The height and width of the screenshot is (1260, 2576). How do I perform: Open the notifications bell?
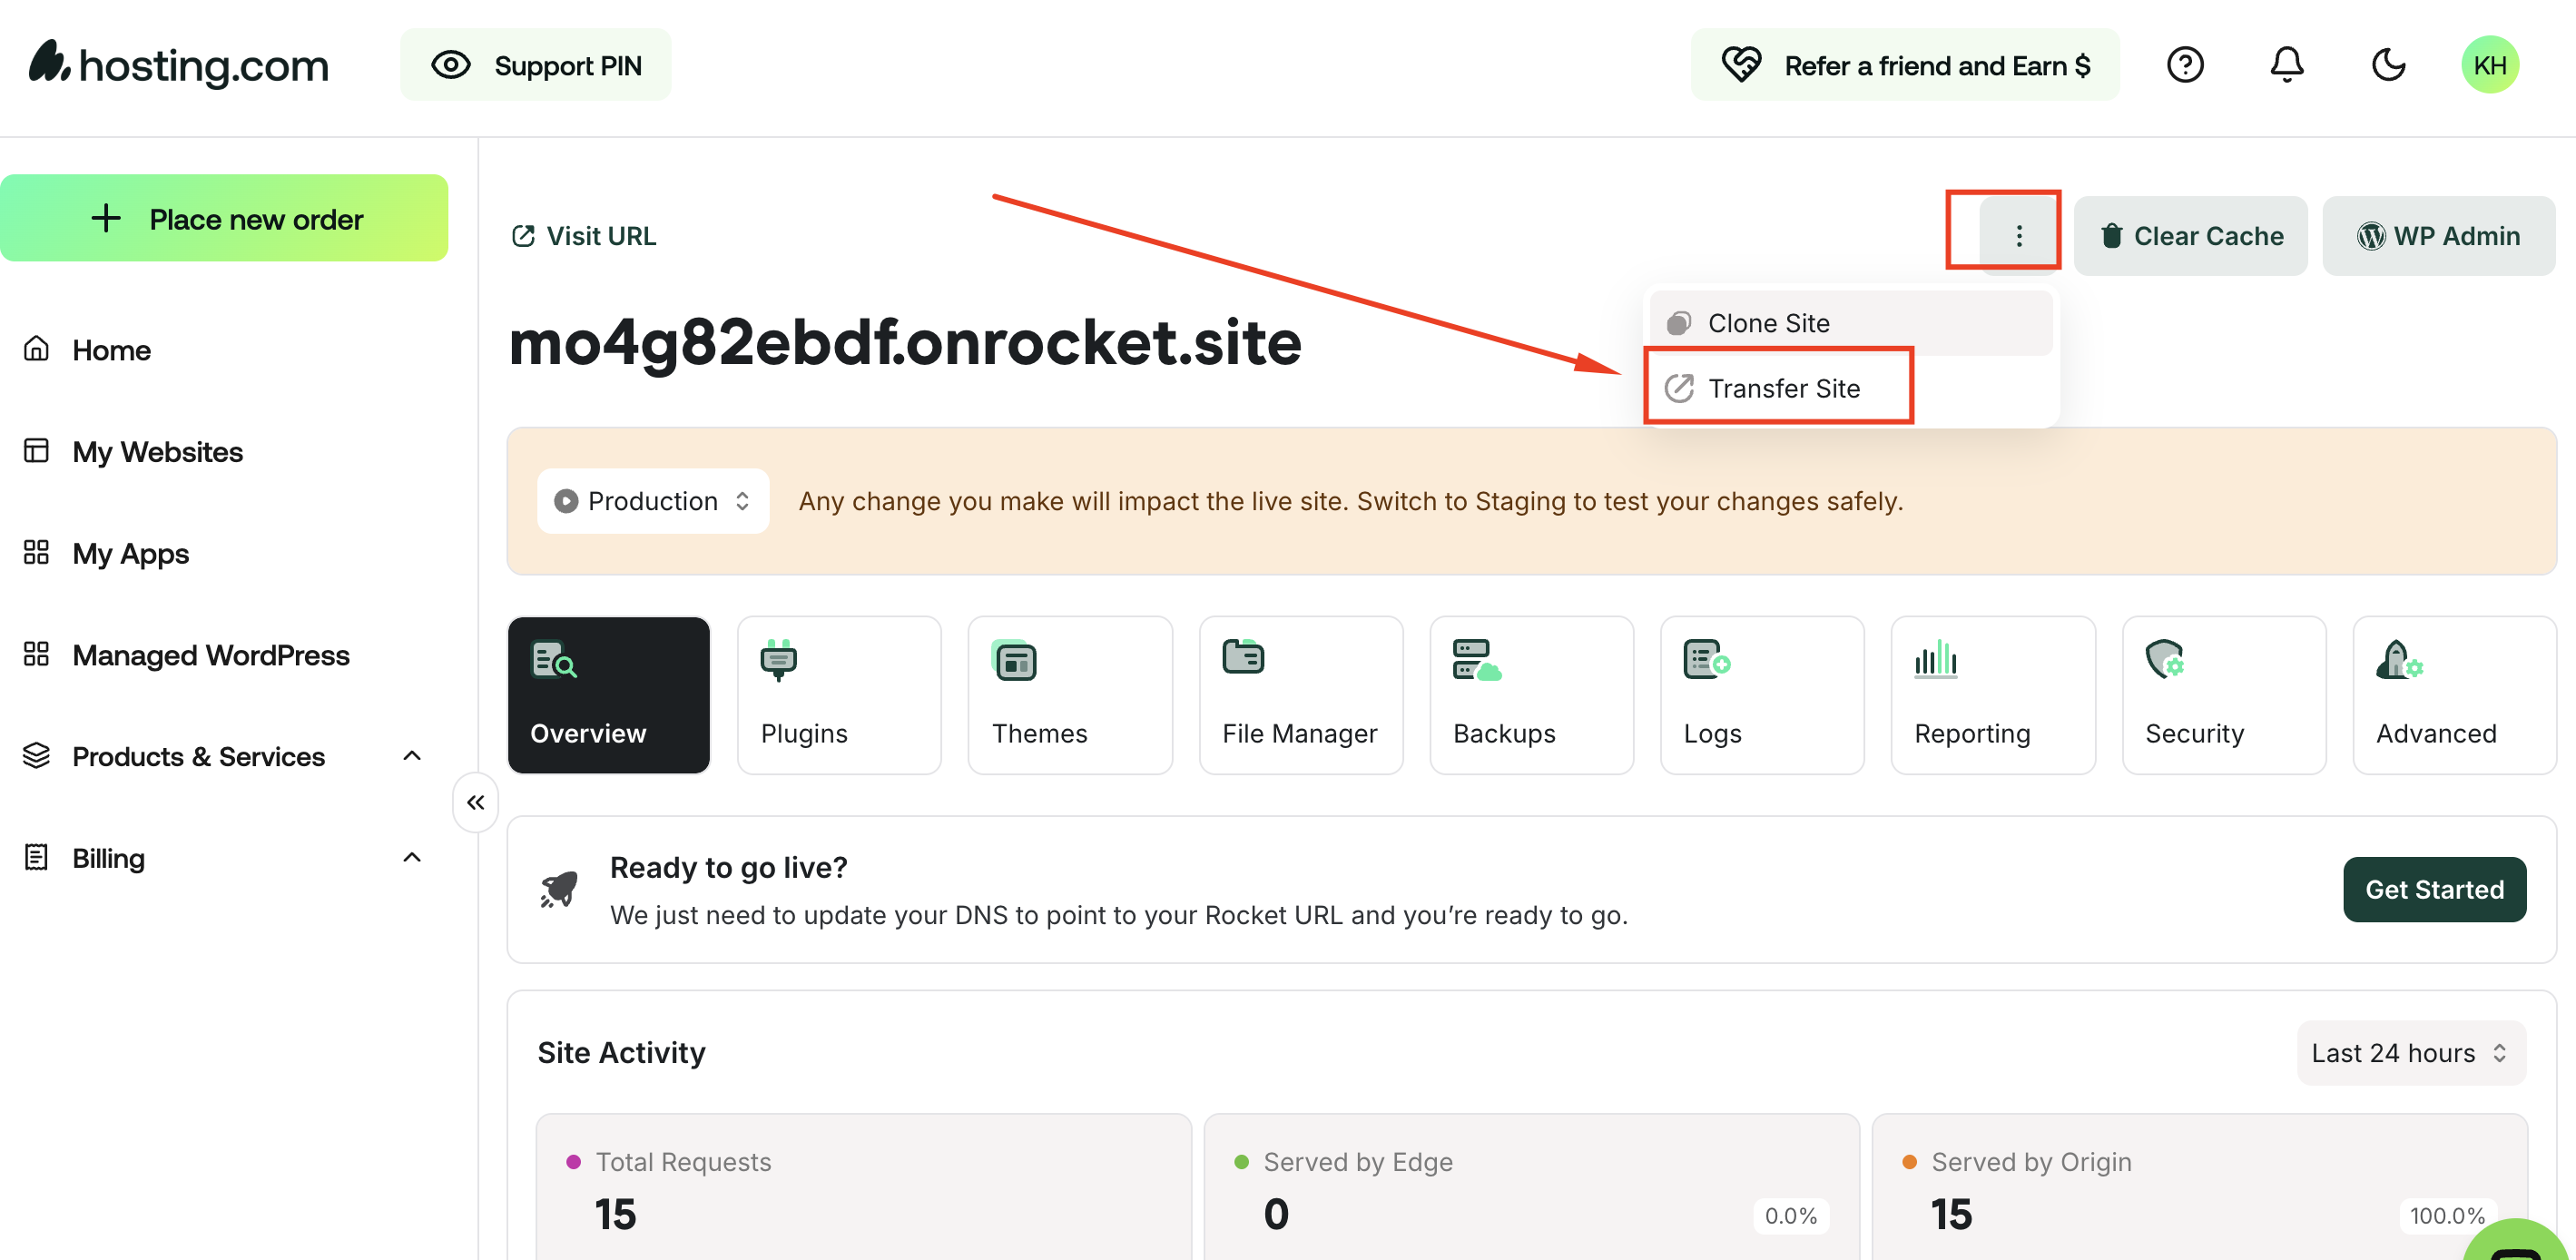2286,65
